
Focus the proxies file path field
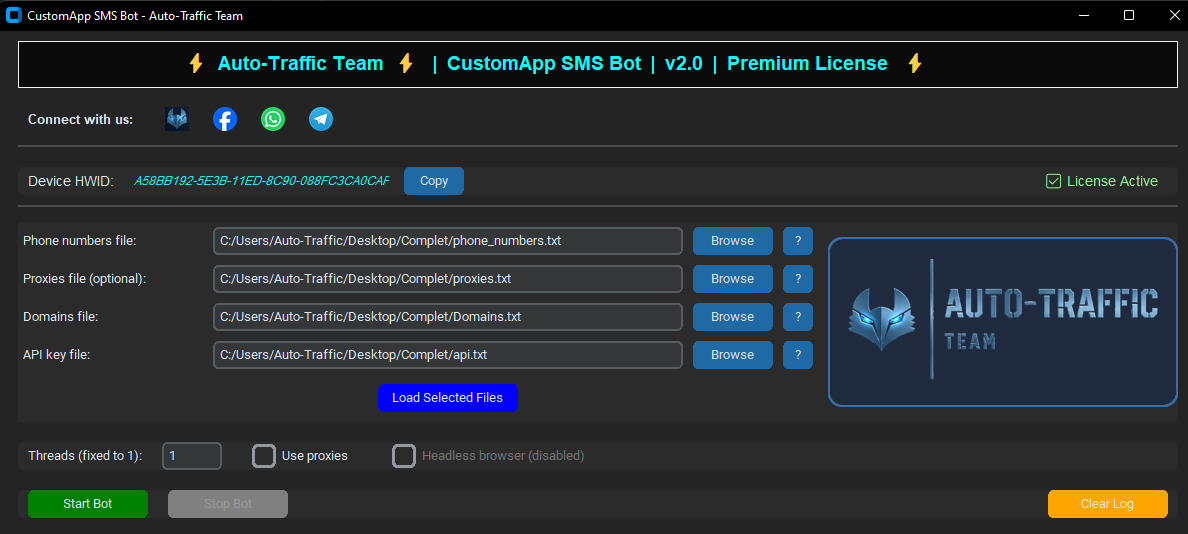click(x=448, y=279)
